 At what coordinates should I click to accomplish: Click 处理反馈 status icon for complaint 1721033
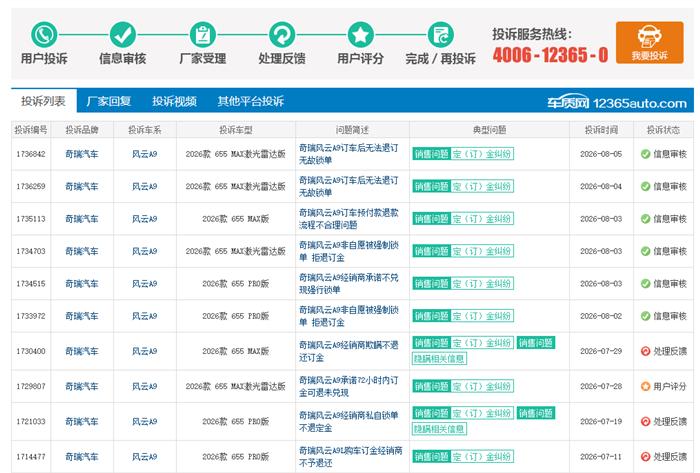(x=646, y=421)
